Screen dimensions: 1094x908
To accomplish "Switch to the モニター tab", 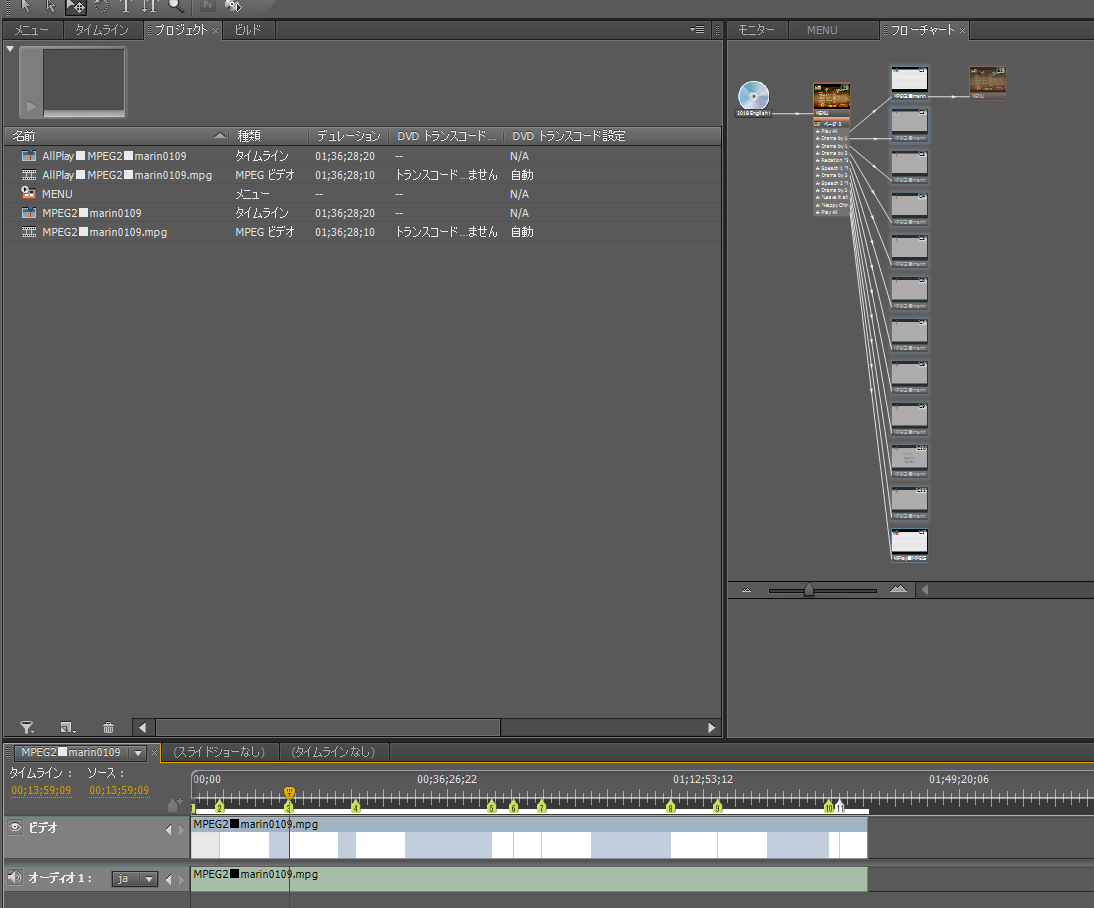I will click(756, 30).
